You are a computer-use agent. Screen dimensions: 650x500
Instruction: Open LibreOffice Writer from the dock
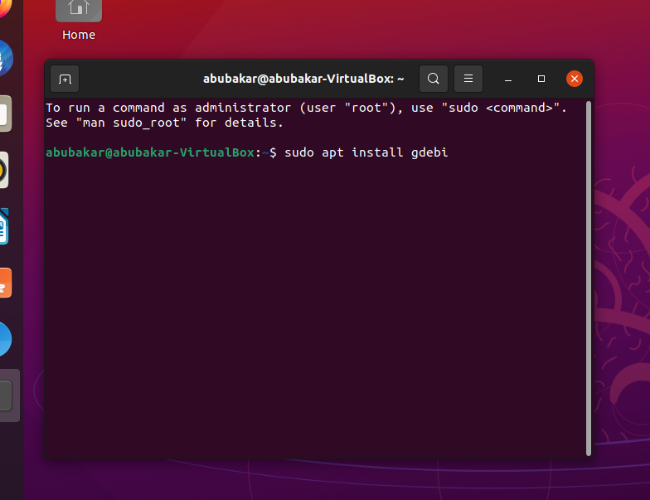click(x=4, y=227)
